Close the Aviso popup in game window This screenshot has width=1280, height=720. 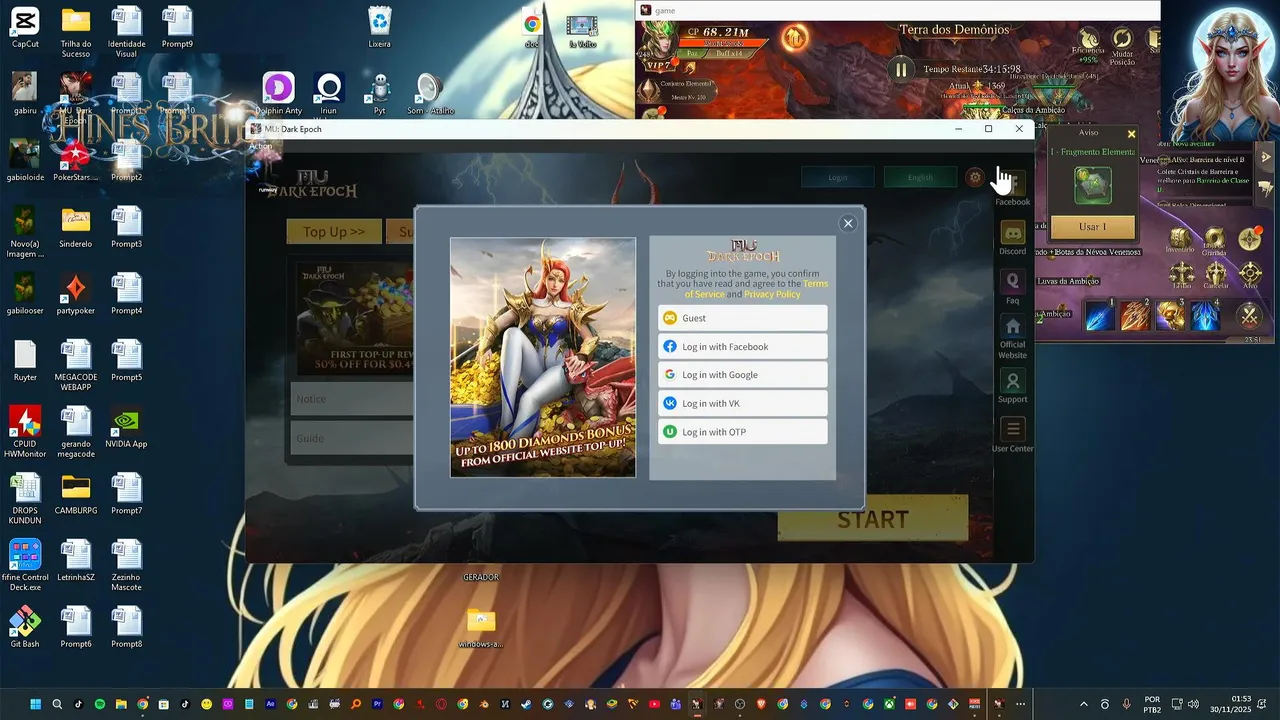point(1131,133)
